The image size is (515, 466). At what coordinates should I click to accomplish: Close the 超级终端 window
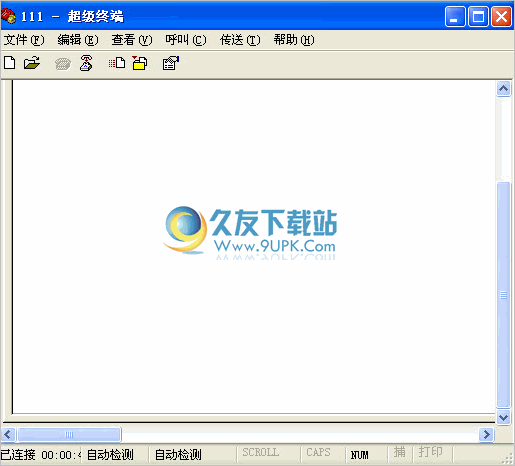[501, 16]
